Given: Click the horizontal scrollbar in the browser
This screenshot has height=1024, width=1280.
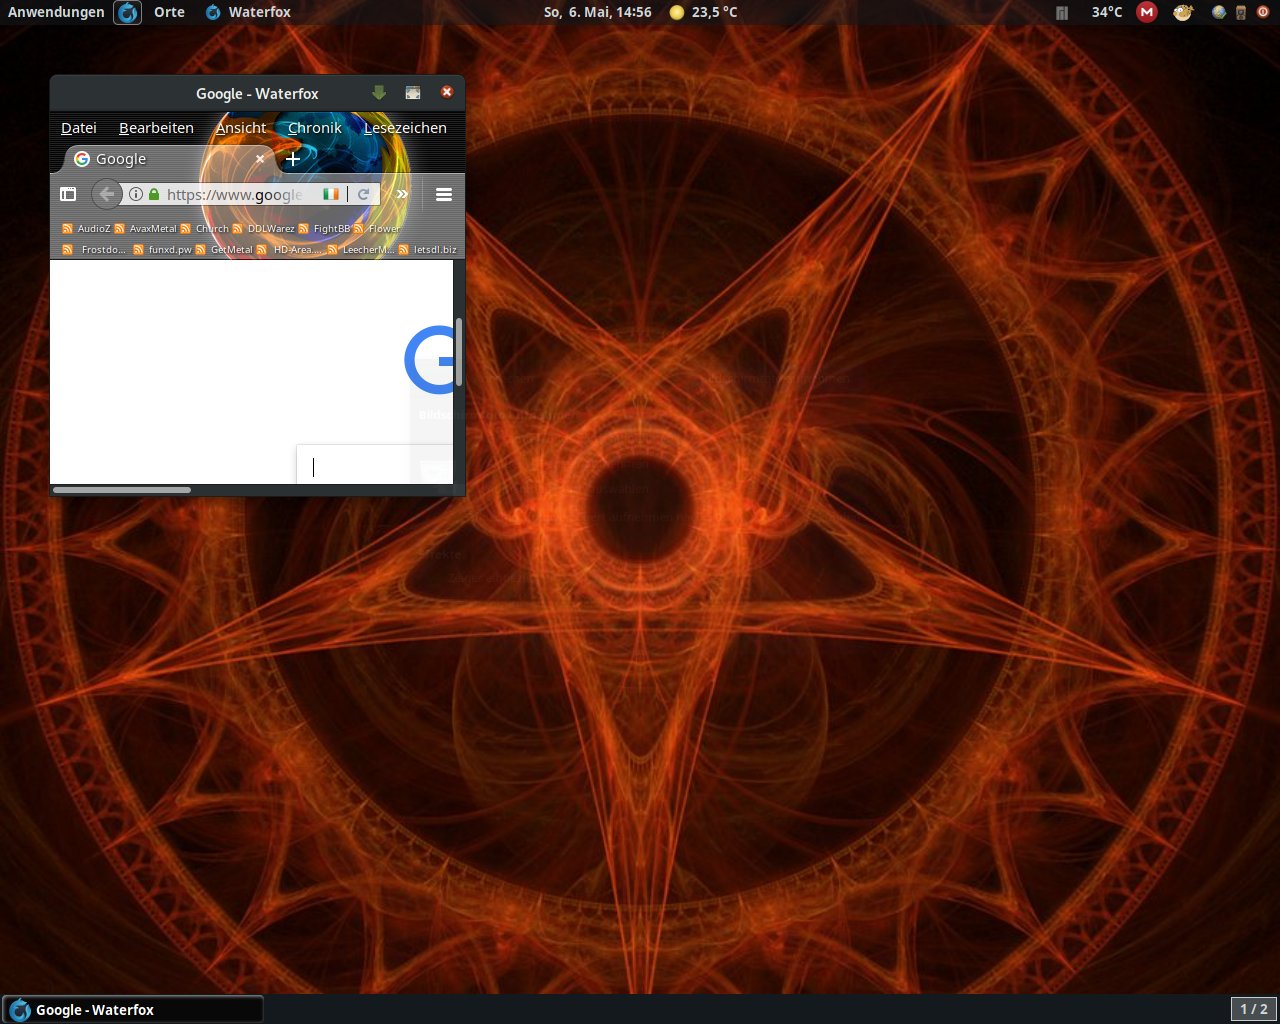Looking at the screenshot, I should point(122,490).
